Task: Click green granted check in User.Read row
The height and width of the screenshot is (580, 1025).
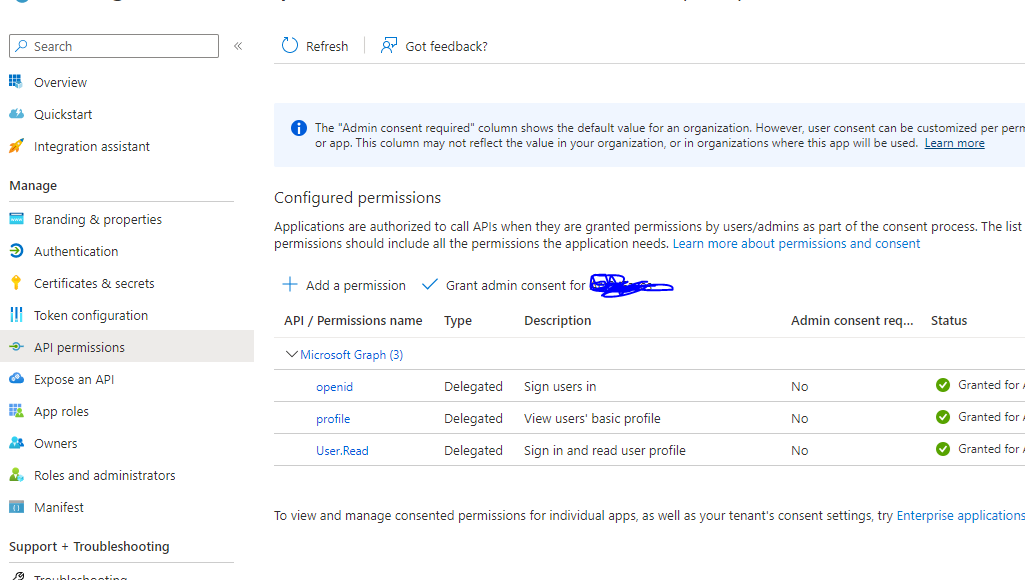Action: [943, 449]
